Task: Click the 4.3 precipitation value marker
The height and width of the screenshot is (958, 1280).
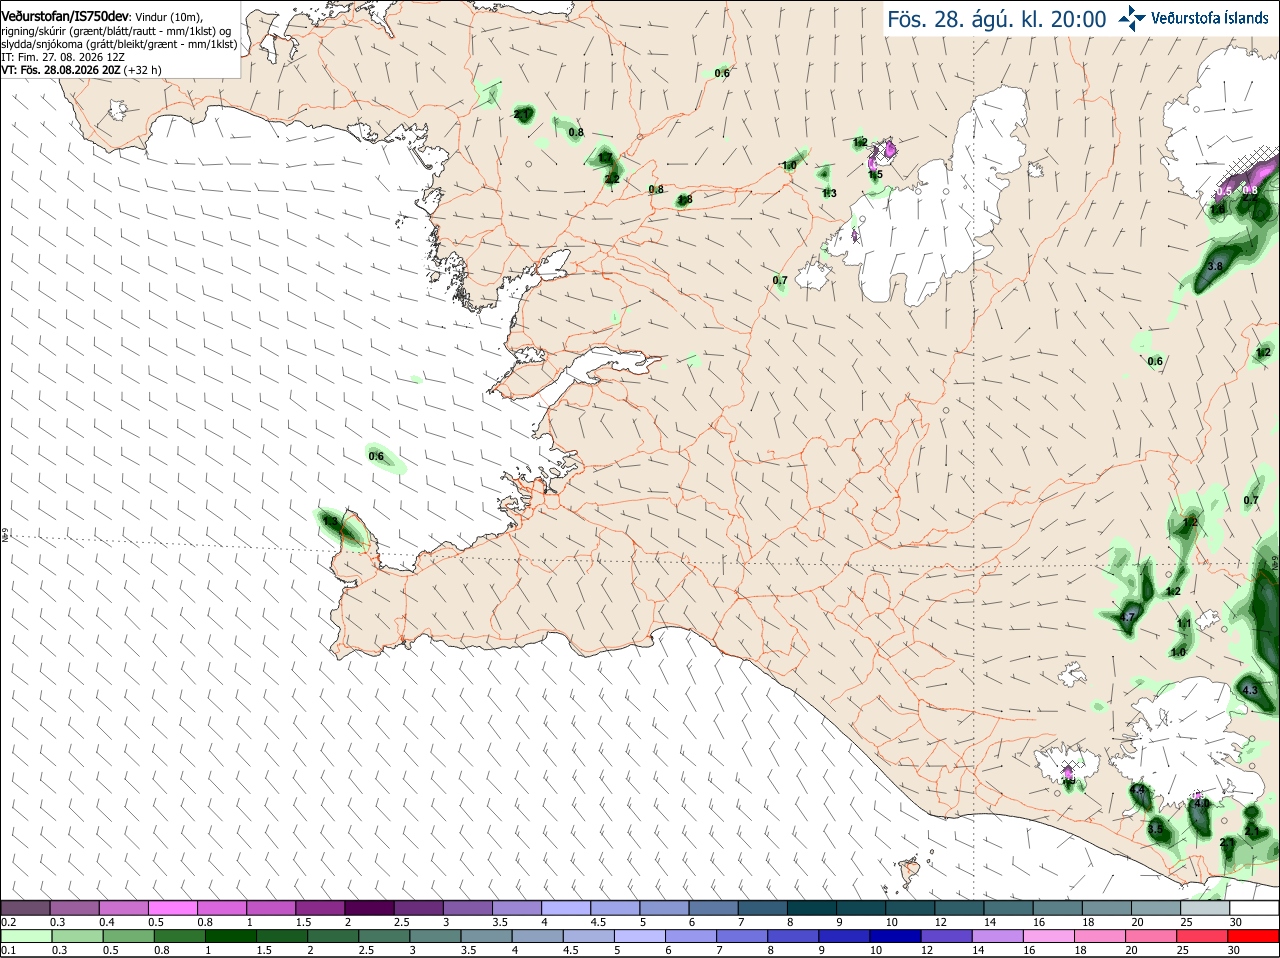Action: 1249,690
